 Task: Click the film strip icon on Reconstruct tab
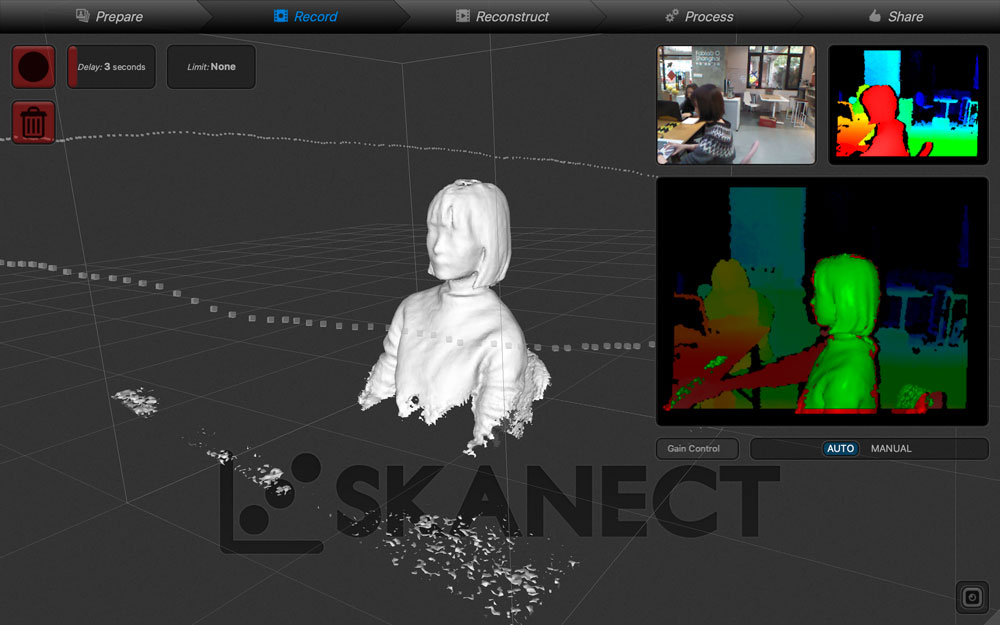point(463,16)
